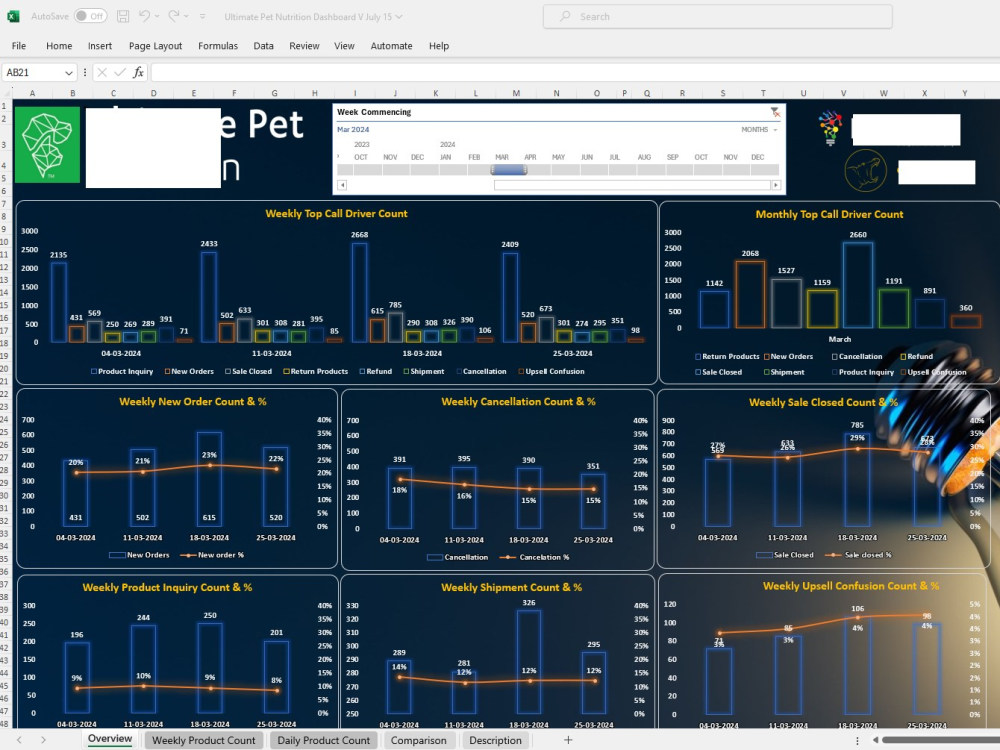
Task: Click the formula bar input area
Action: pos(575,73)
